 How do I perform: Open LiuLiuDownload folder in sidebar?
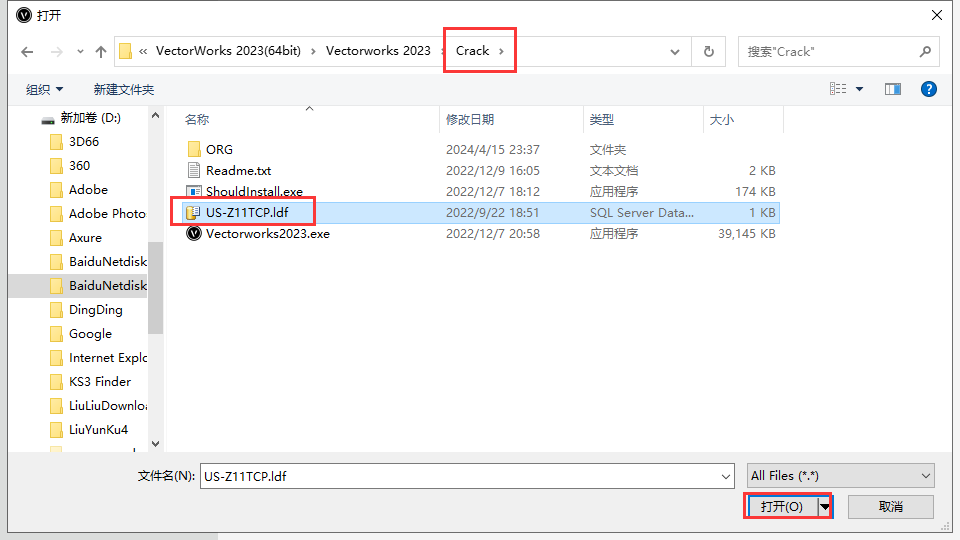pos(108,405)
